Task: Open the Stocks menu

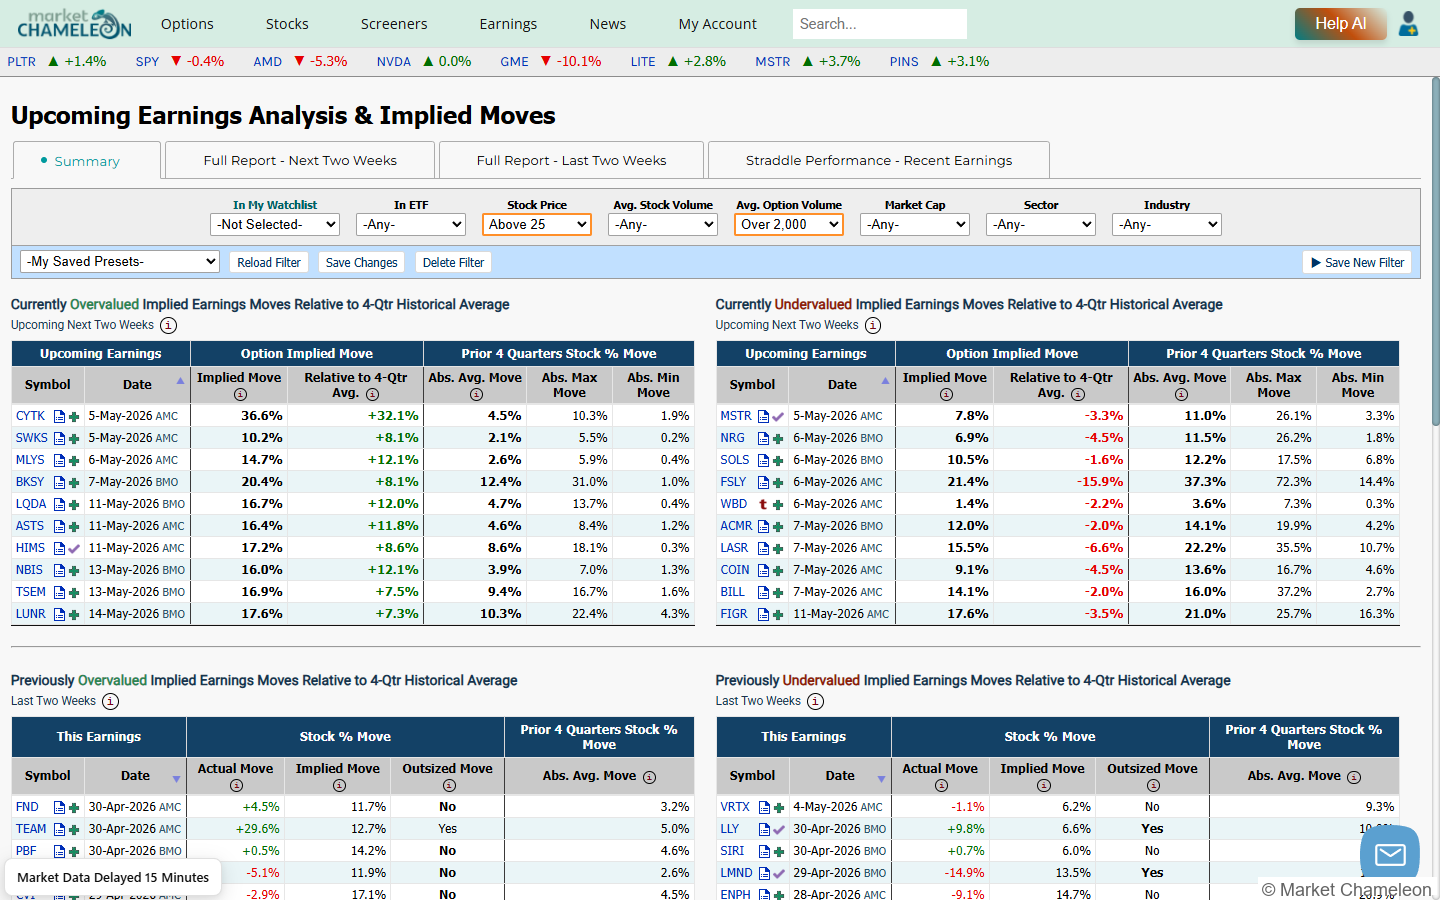Action: 287,24
